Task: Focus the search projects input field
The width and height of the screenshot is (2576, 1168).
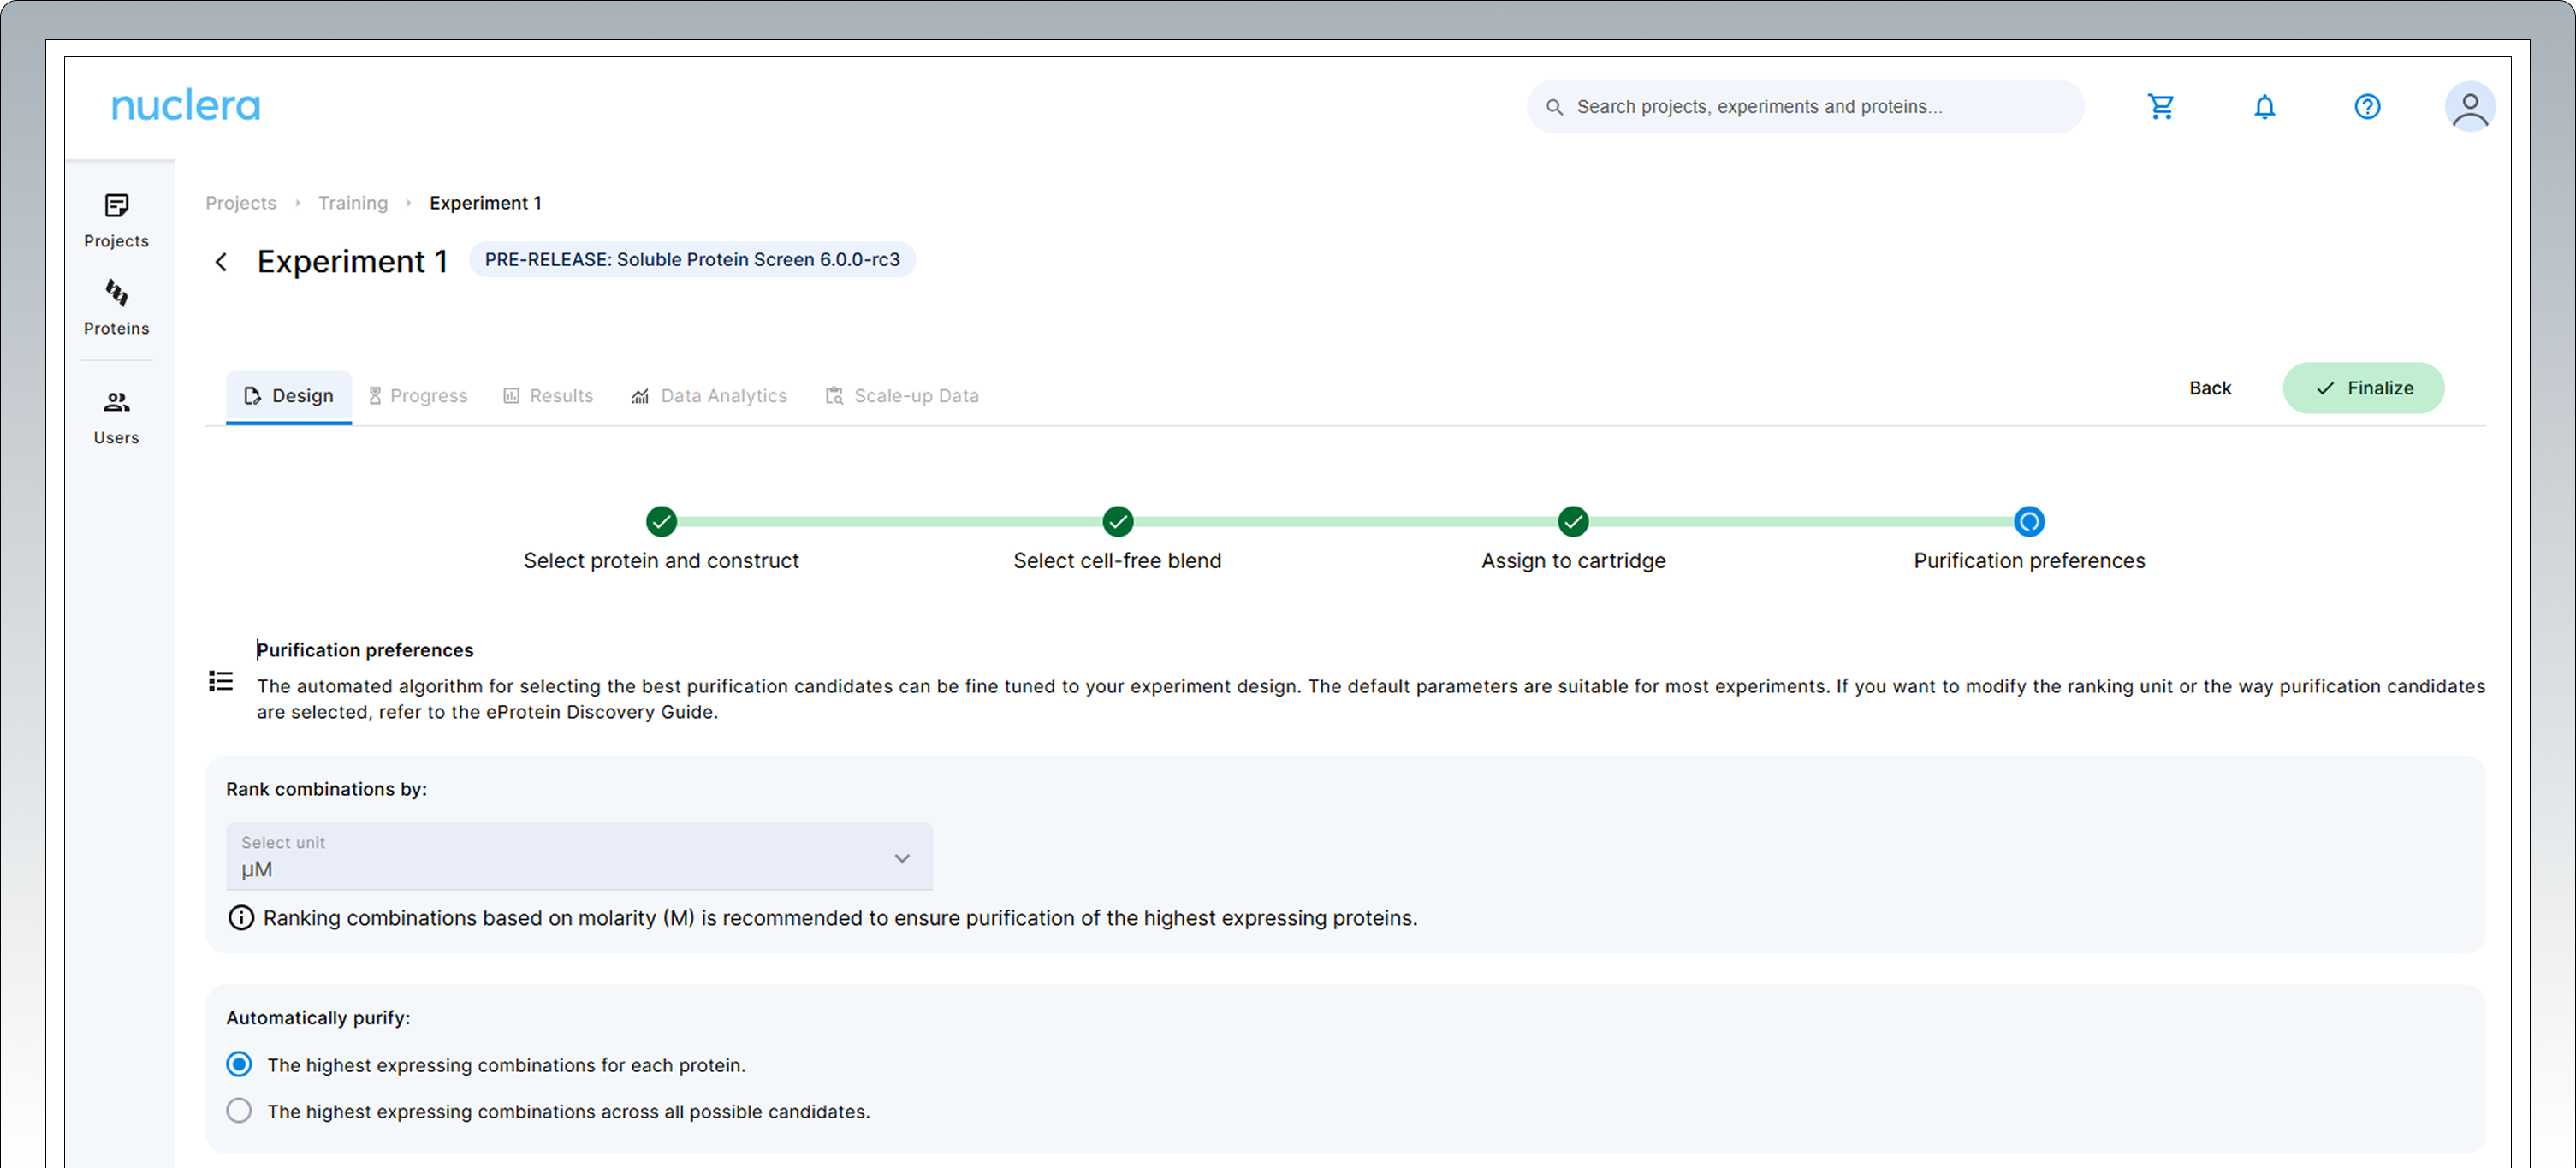Action: coord(1805,107)
